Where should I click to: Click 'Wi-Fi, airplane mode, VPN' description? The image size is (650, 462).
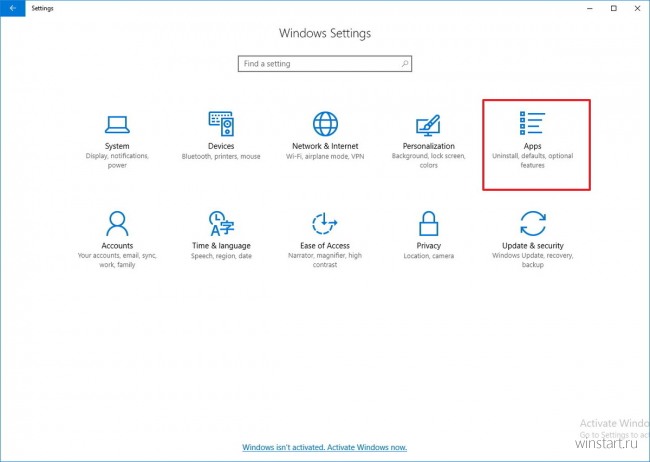(325, 156)
